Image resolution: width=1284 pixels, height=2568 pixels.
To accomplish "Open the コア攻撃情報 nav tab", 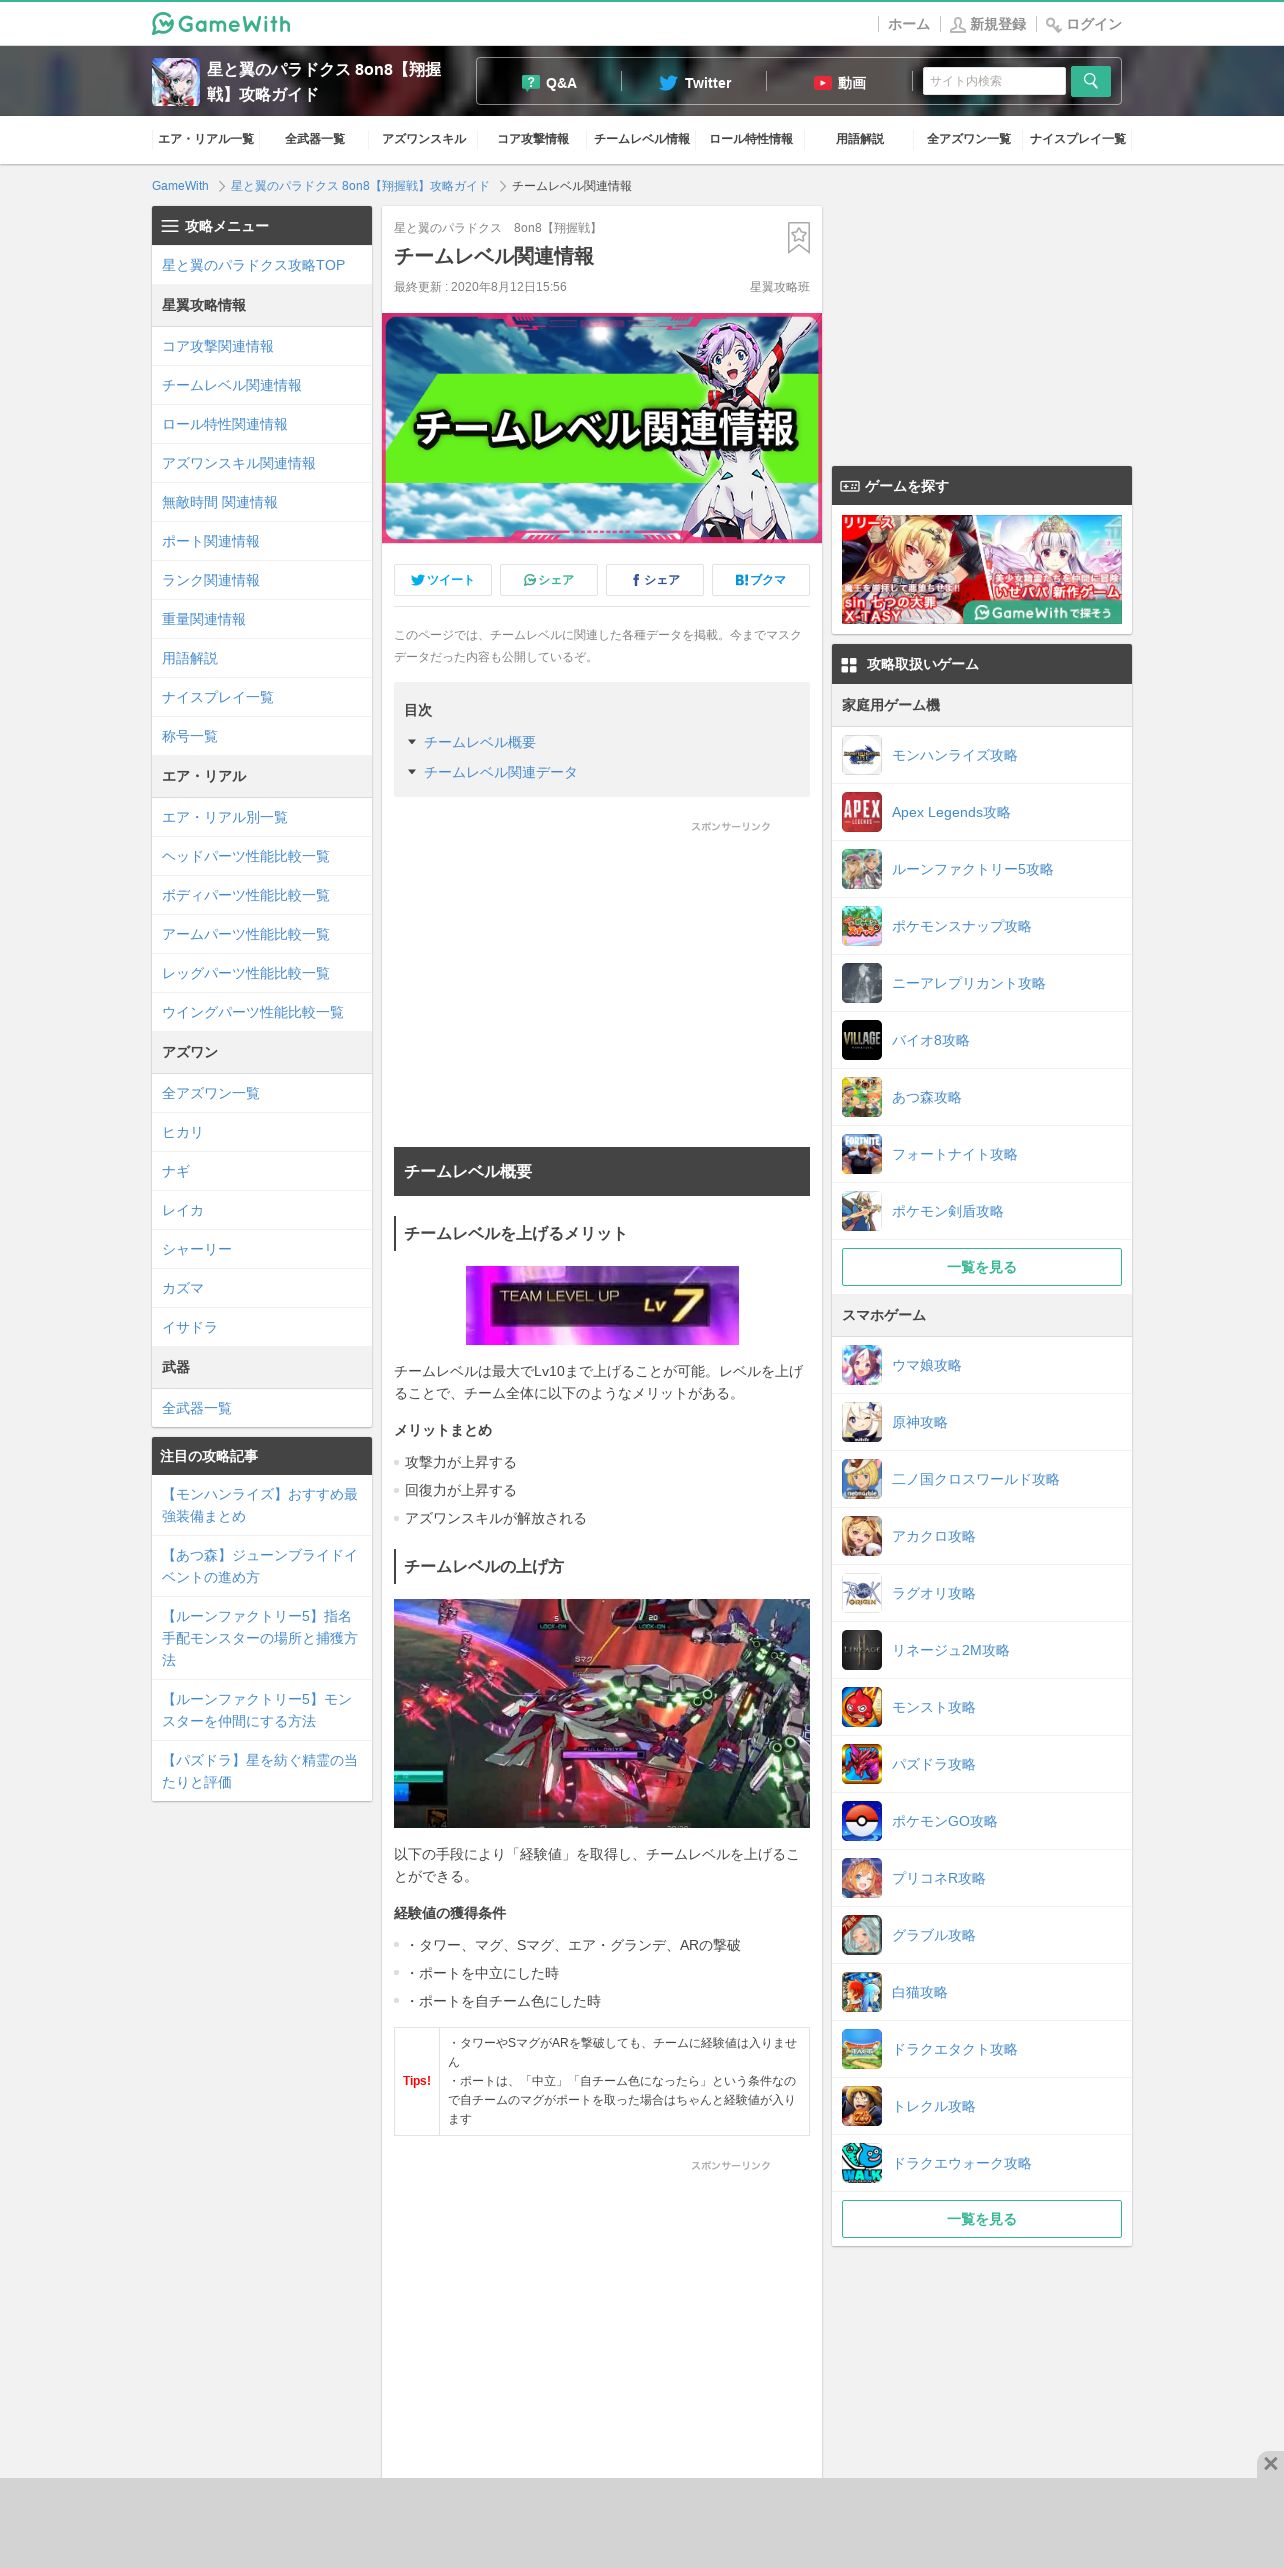I will coord(533,139).
